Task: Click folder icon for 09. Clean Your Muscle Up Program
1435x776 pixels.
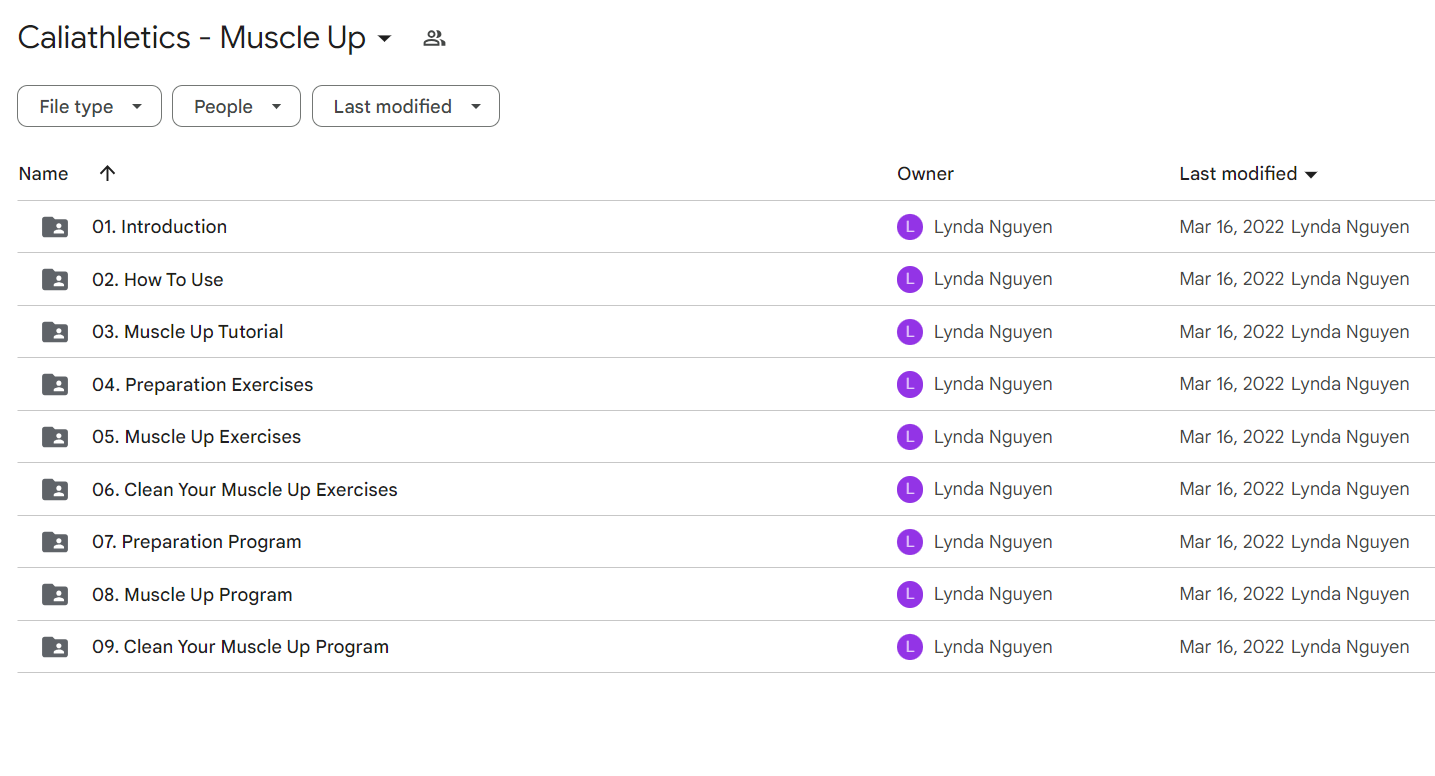Action: (55, 647)
